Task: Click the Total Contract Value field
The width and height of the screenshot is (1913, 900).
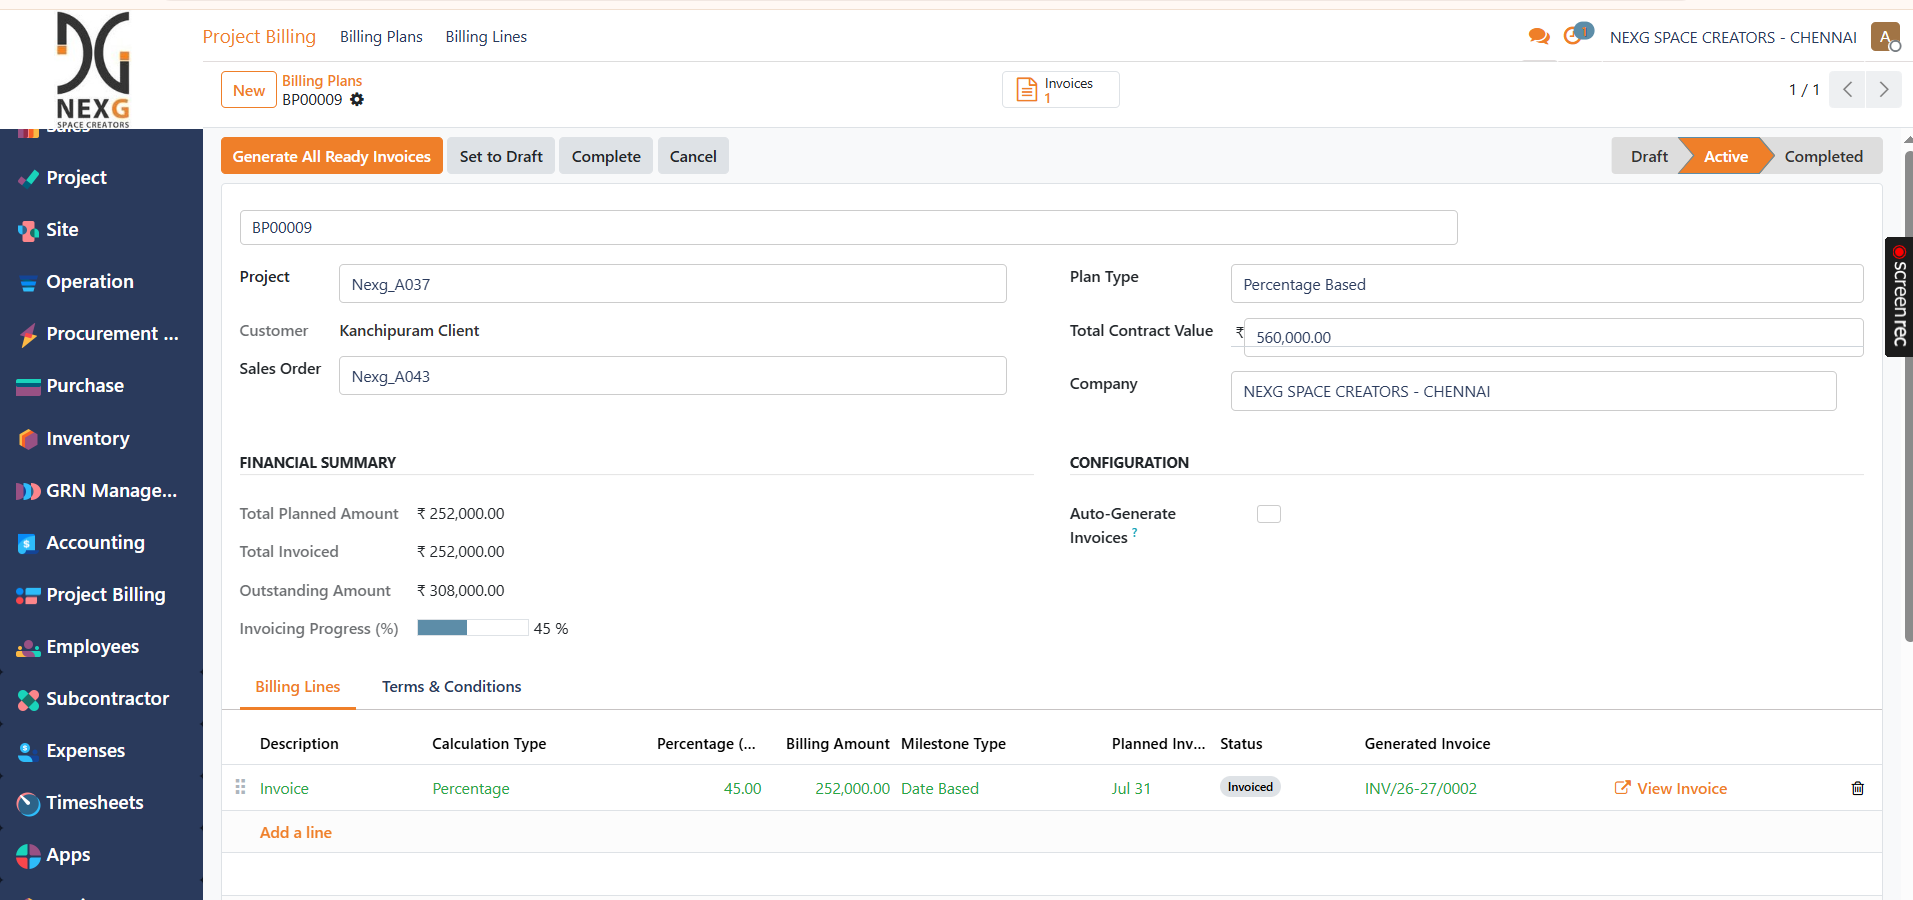Action: pos(1553,337)
